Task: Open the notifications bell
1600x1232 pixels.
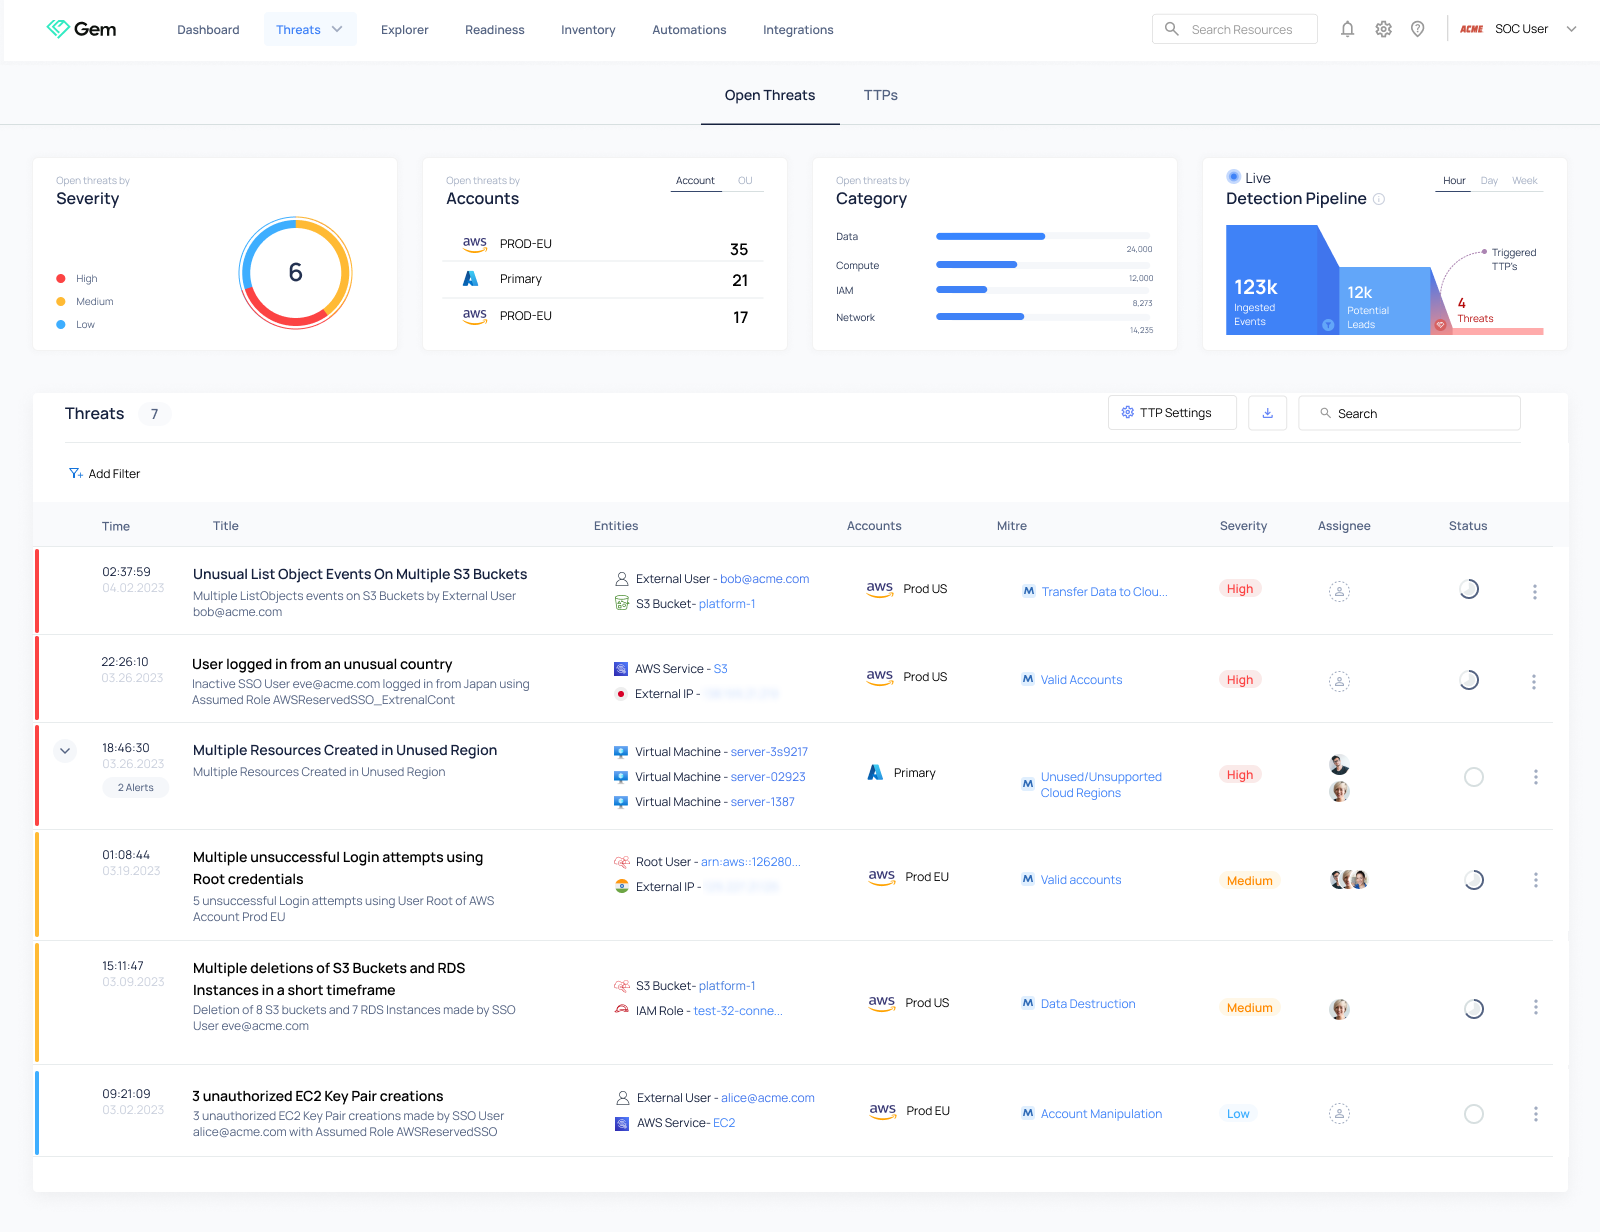Action: tap(1347, 29)
